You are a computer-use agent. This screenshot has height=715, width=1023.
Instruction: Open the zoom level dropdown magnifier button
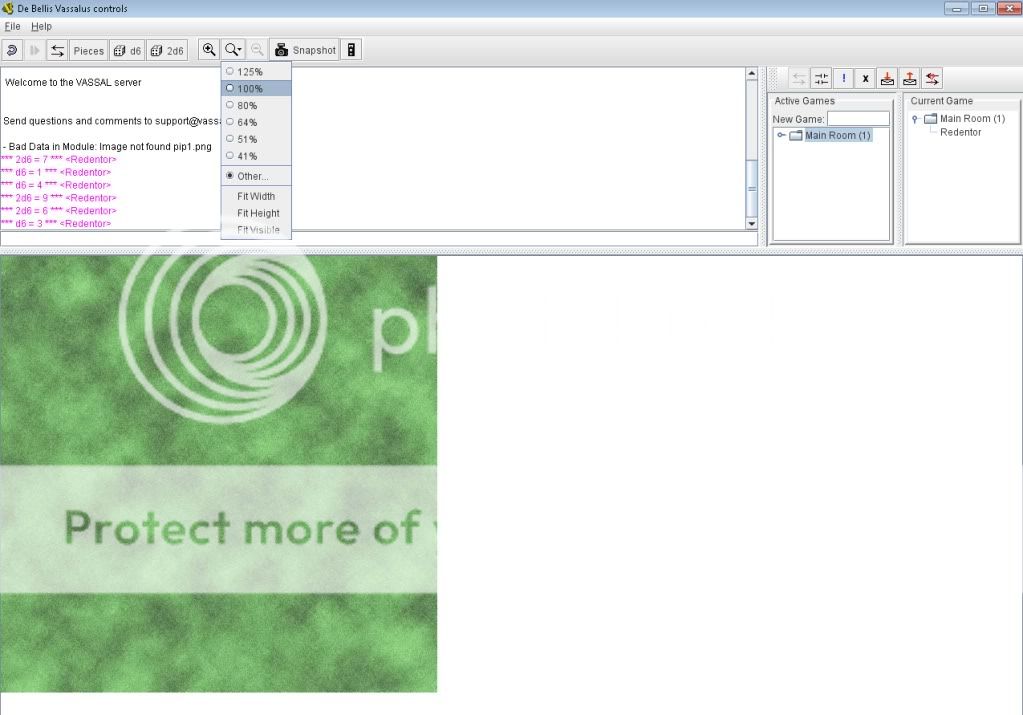click(x=233, y=50)
